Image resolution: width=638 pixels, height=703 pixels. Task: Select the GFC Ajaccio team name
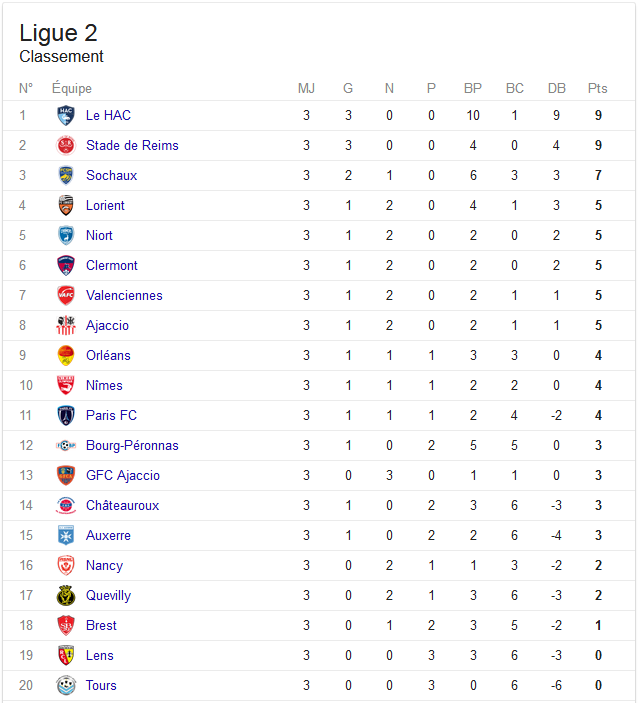tap(123, 475)
